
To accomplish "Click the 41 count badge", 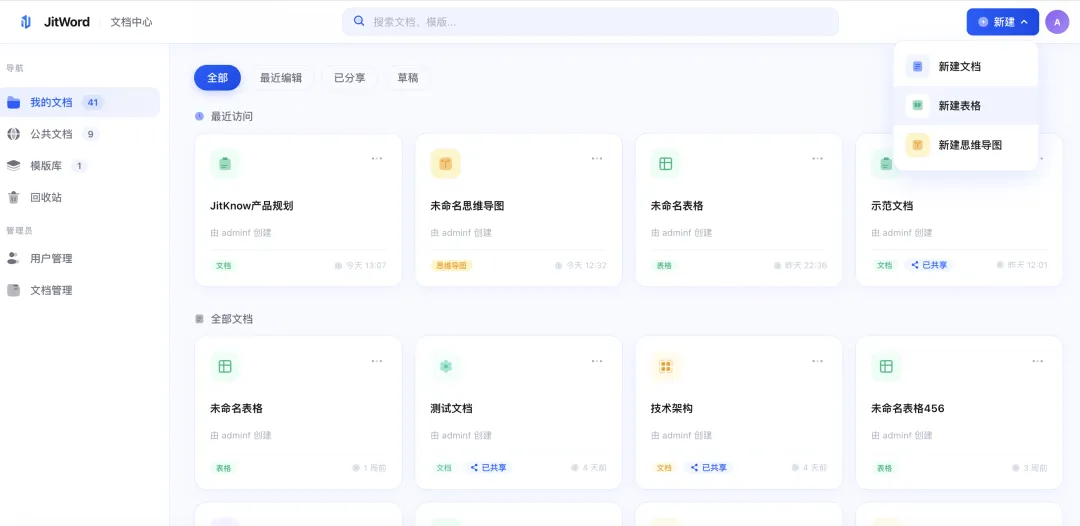I will (x=93, y=103).
